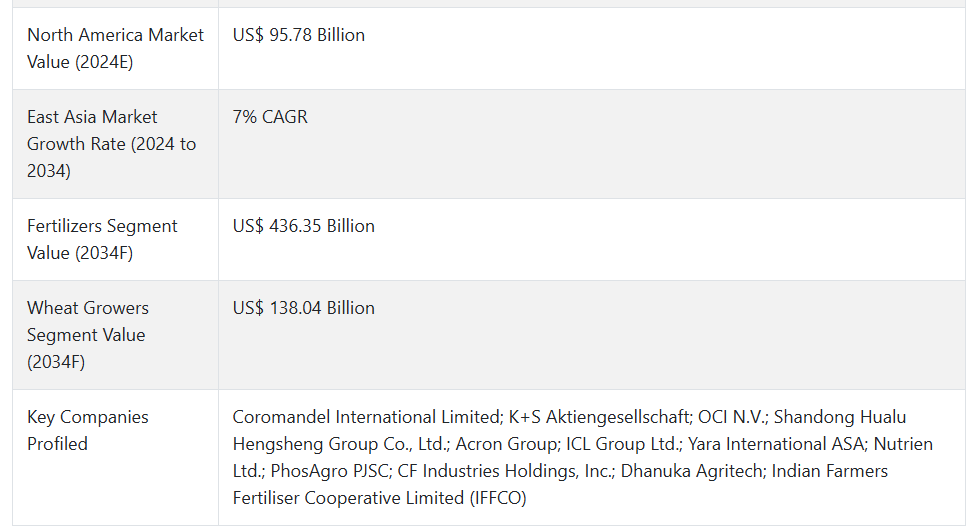Viewport: 973px width, 529px height.
Task: Select the US$ 138.04 Billion value
Action: click(x=303, y=308)
